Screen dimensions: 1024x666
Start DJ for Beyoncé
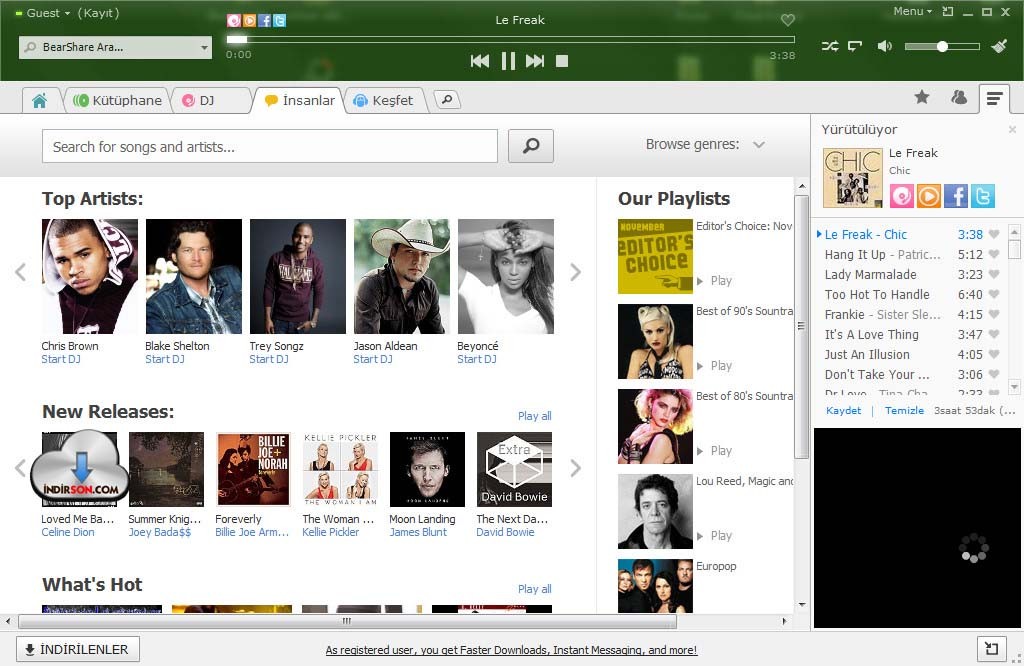click(477, 359)
